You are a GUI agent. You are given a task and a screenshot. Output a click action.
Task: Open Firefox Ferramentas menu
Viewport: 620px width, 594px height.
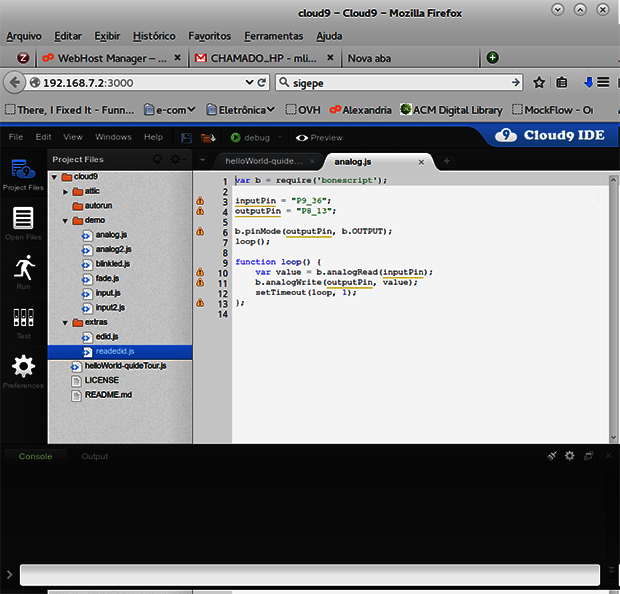click(273, 36)
